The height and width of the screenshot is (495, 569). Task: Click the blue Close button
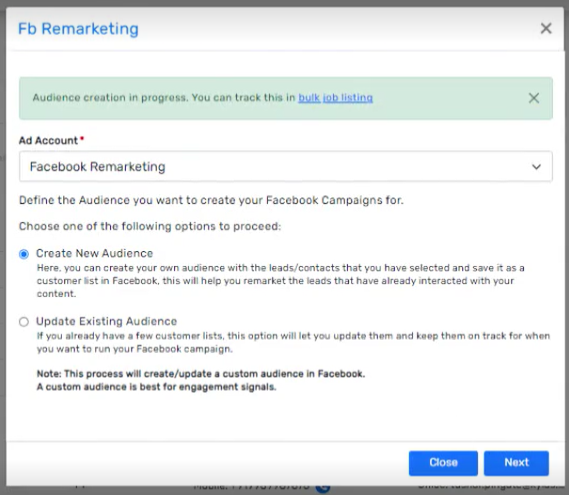click(x=443, y=463)
